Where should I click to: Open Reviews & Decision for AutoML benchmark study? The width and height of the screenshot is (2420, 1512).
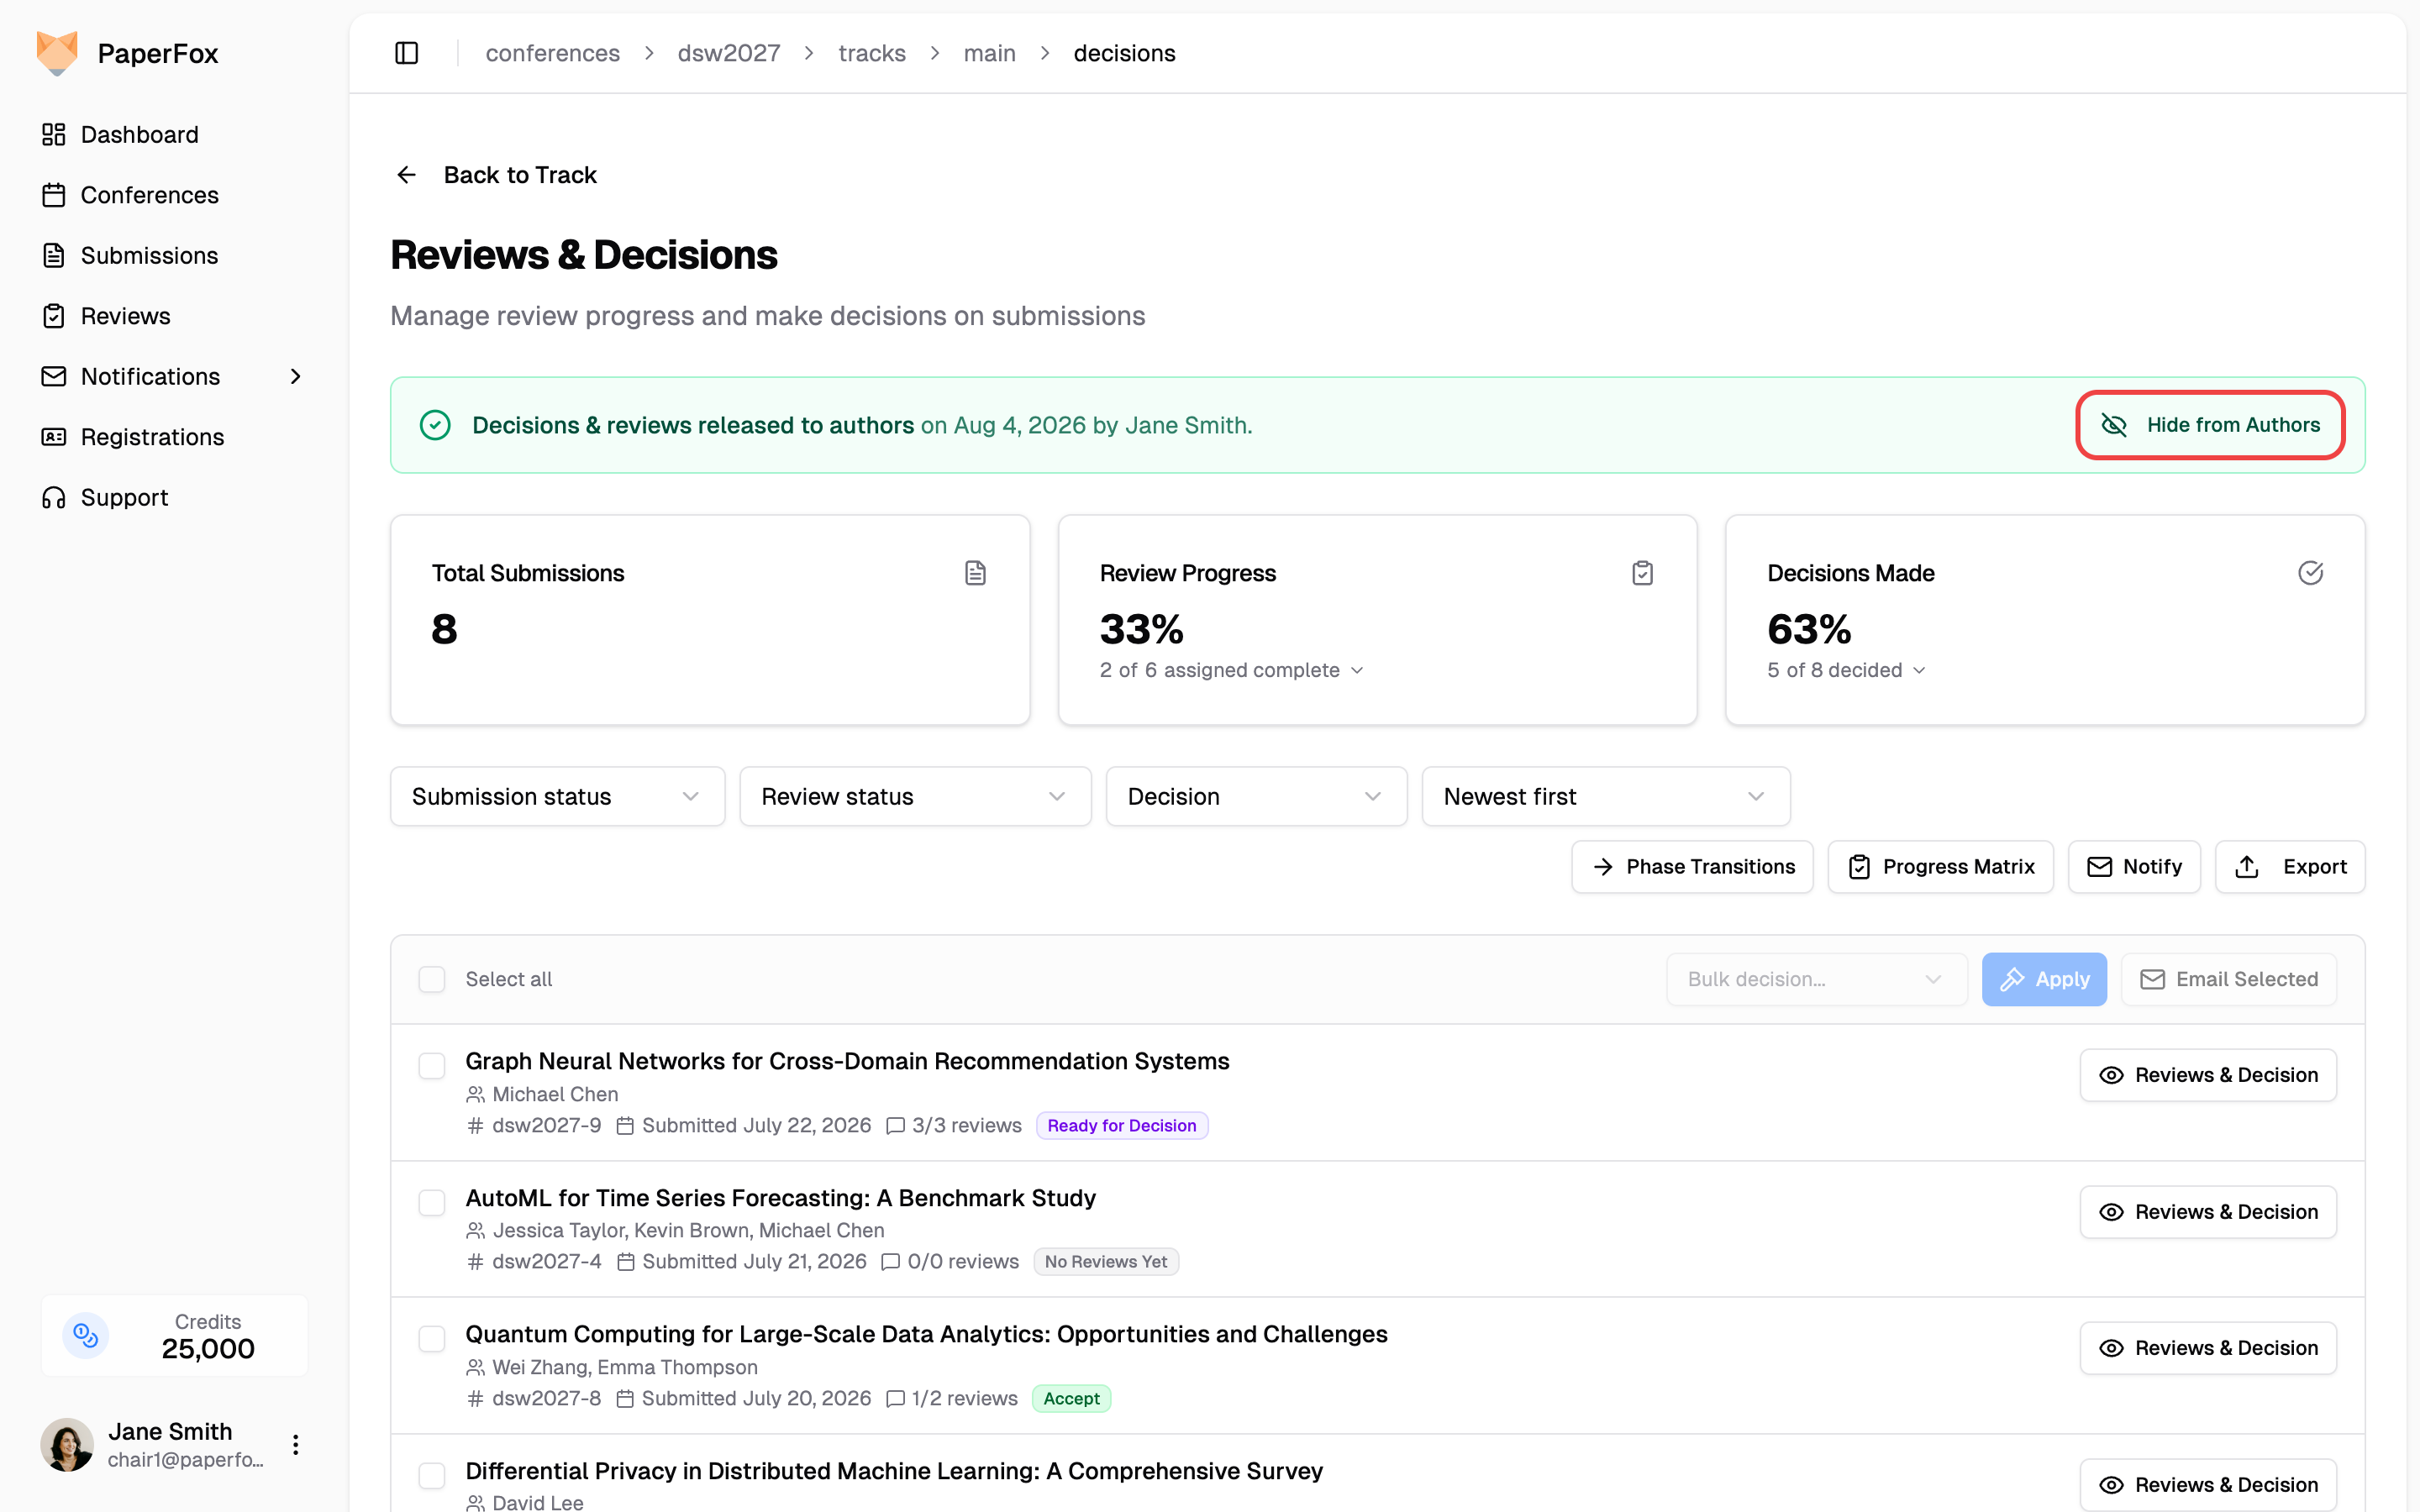pos(2208,1212)
